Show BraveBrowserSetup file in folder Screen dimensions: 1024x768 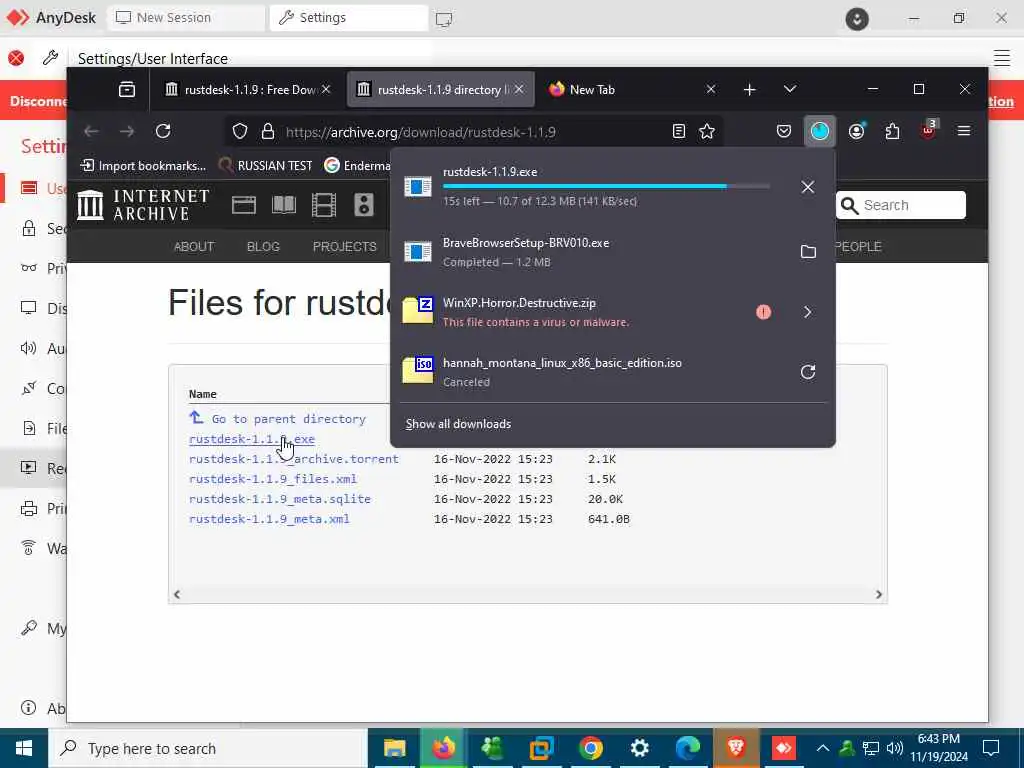808,251
